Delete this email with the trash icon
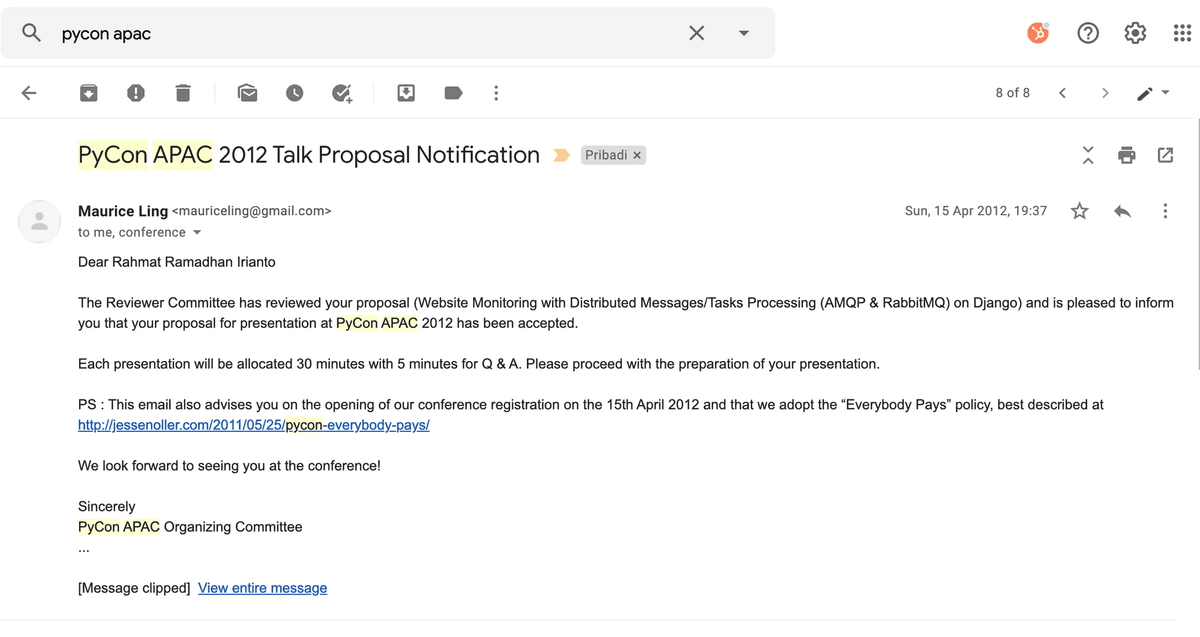1200x637 pixels. [x=182, y=93]
